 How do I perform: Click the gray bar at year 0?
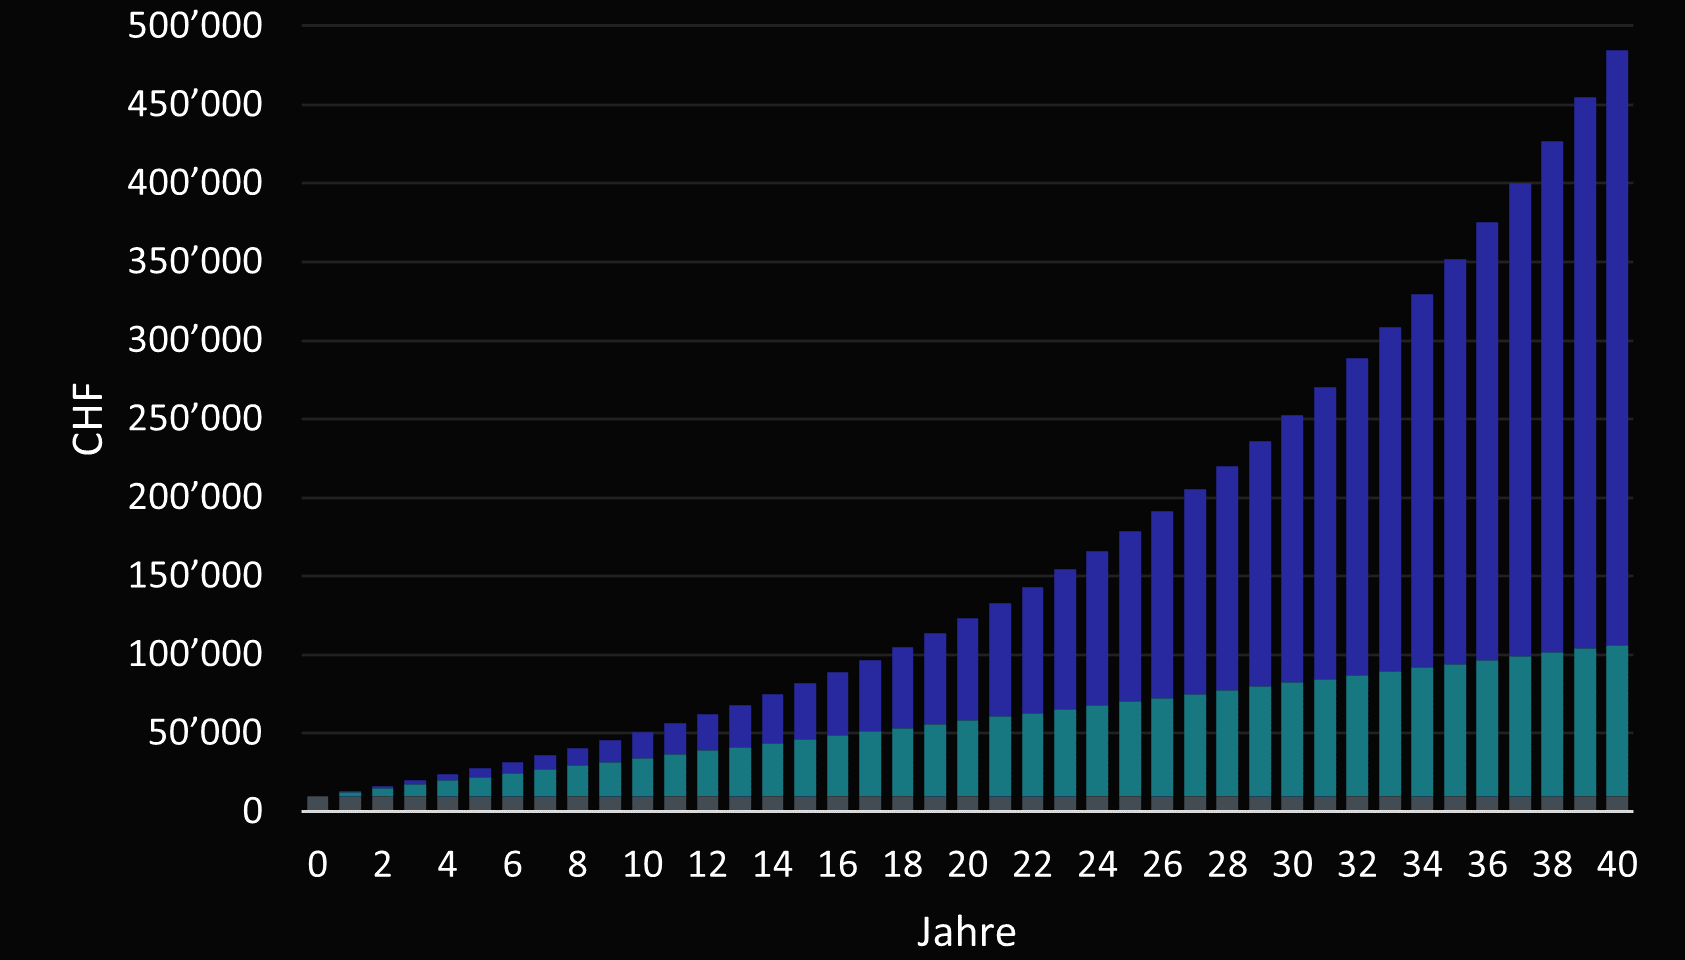pyautogui.click(x=317, y=803)
